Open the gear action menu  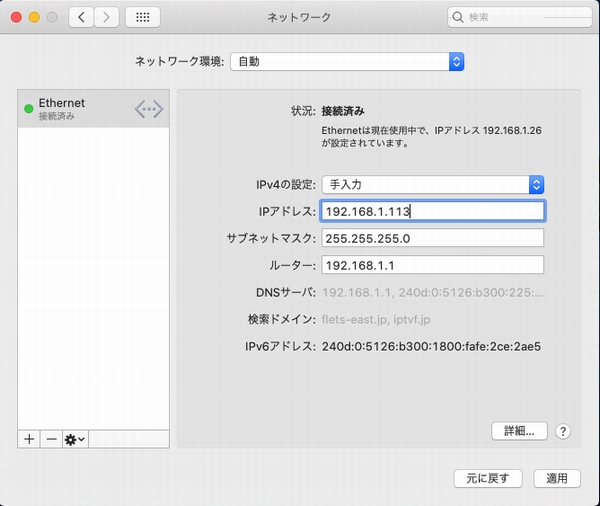coord(75,439)
